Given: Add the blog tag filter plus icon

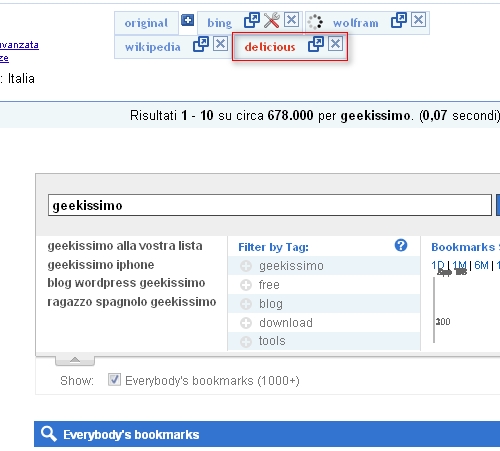Looking at the screenshot, I should point(246,304).
